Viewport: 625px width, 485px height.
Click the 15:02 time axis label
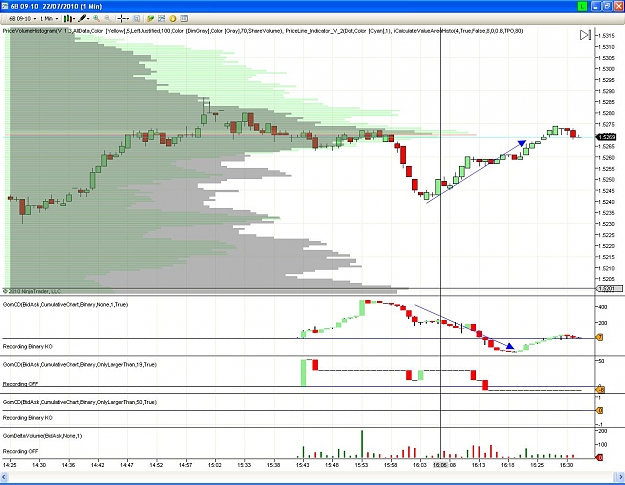click(x=215, y=465)
